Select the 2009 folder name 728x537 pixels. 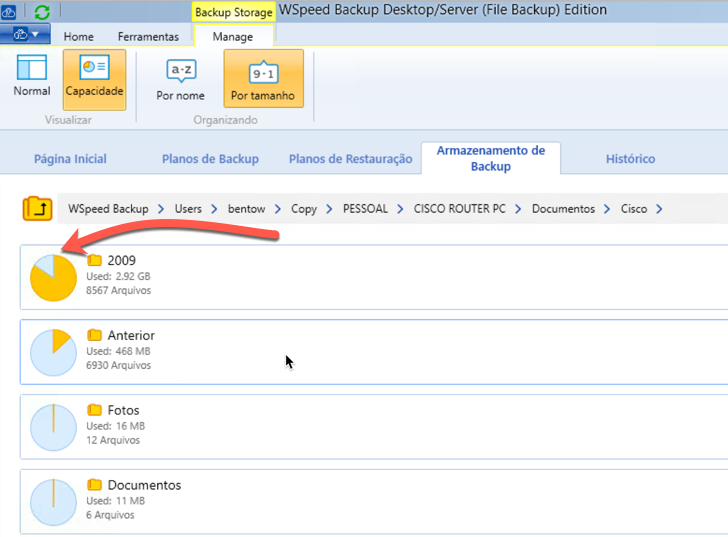(122, 260)
